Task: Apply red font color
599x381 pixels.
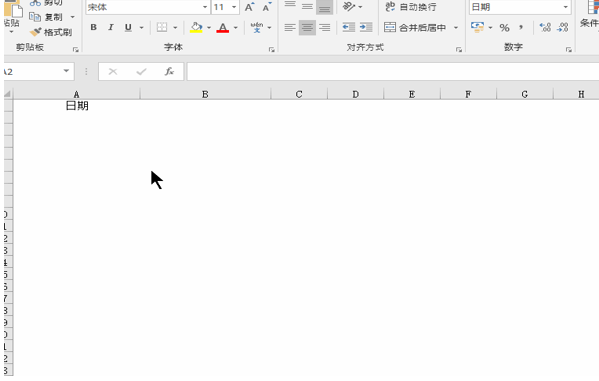Action: tap(223, 28)
